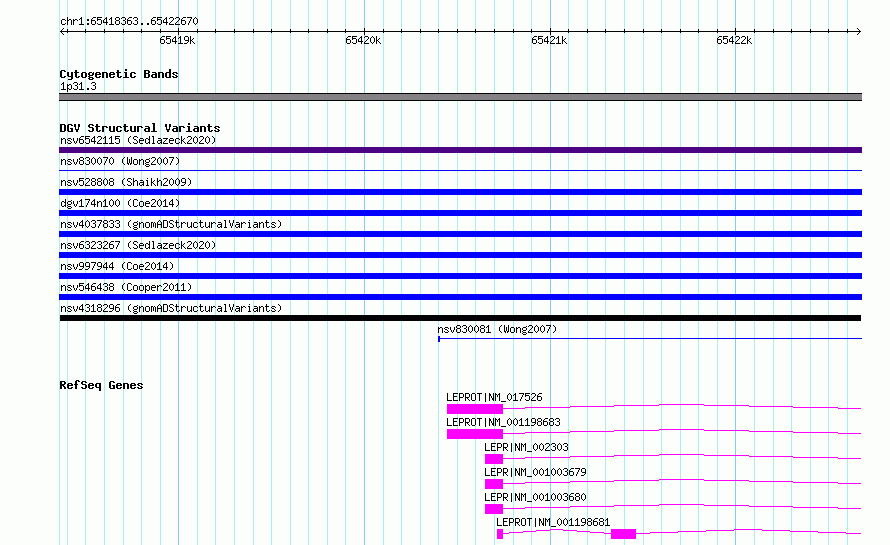Open the Cytogenetic Bands track heading

point(119,74)
